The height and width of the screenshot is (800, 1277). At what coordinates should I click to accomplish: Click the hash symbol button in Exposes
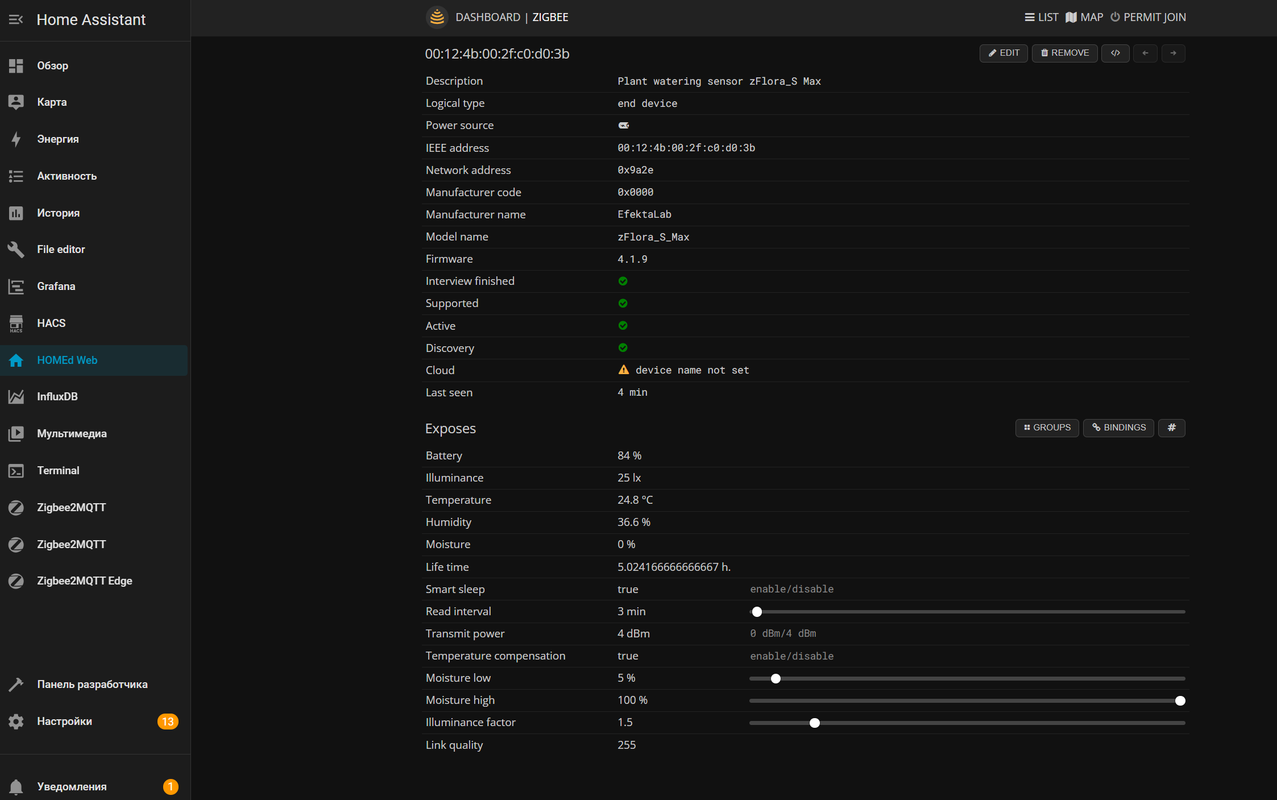1171,428
